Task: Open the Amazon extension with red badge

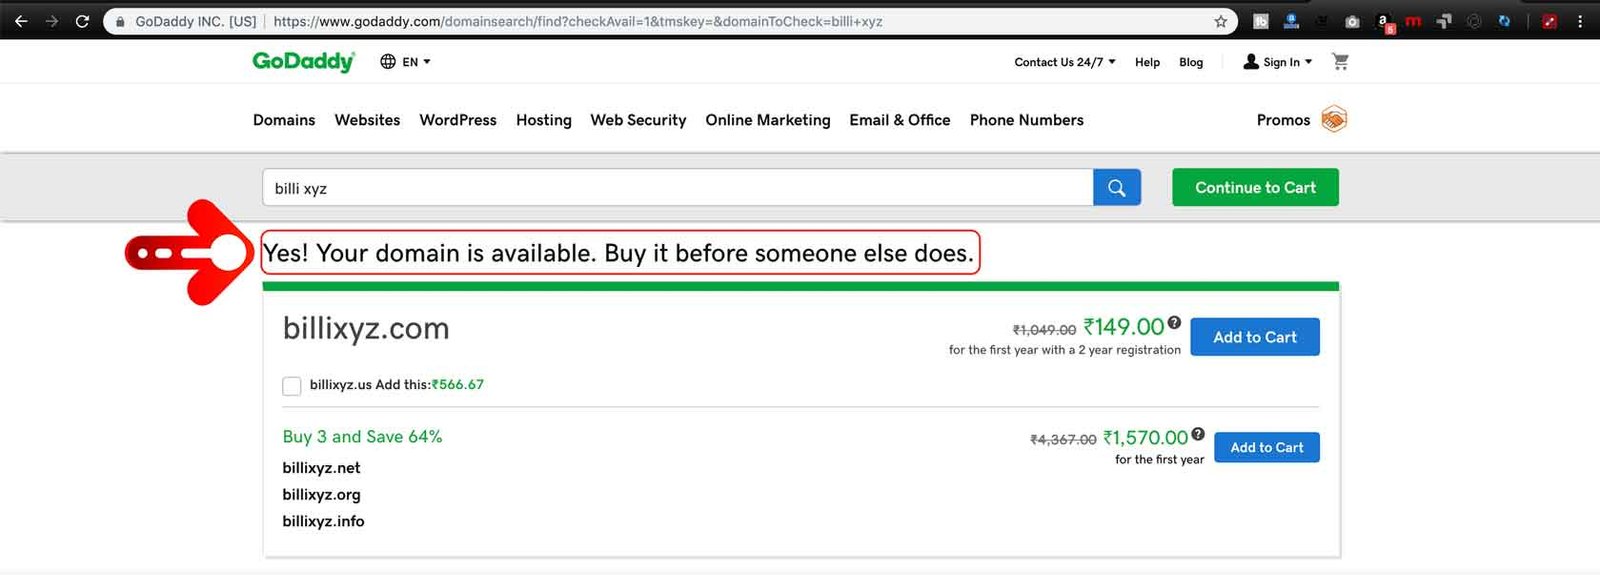Action: (1385, 22)
